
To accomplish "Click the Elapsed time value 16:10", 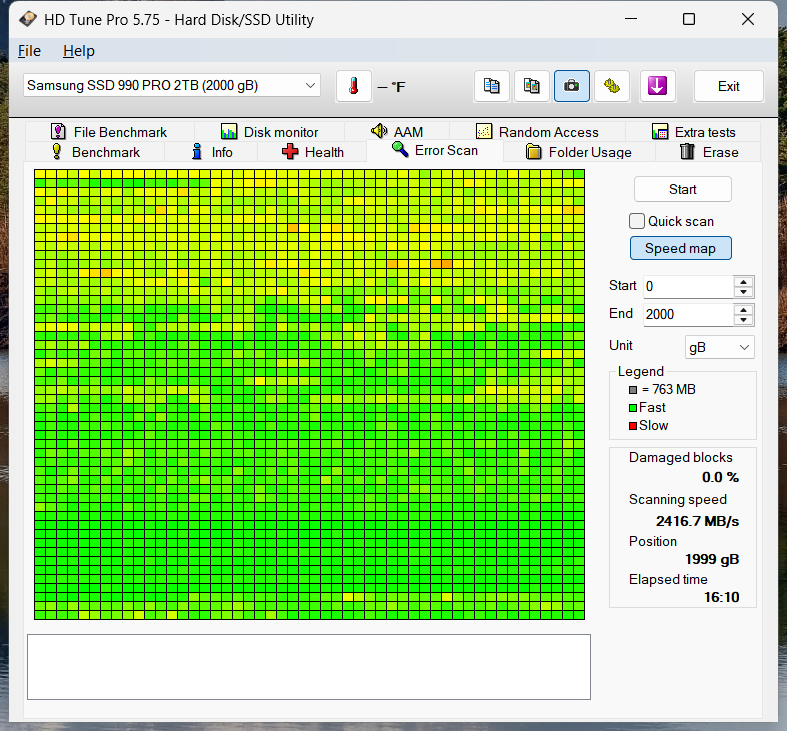I will click(721, 597).
